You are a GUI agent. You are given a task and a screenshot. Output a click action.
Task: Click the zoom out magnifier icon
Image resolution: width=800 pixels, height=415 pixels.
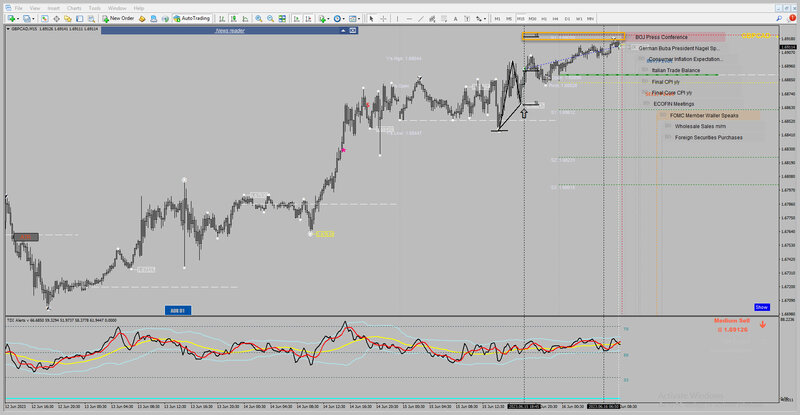(x=270, y=18)
